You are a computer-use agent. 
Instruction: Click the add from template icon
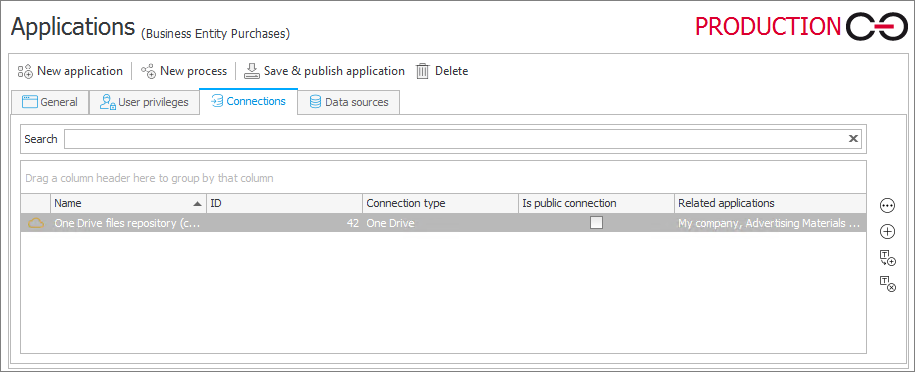tap(887, 258)
